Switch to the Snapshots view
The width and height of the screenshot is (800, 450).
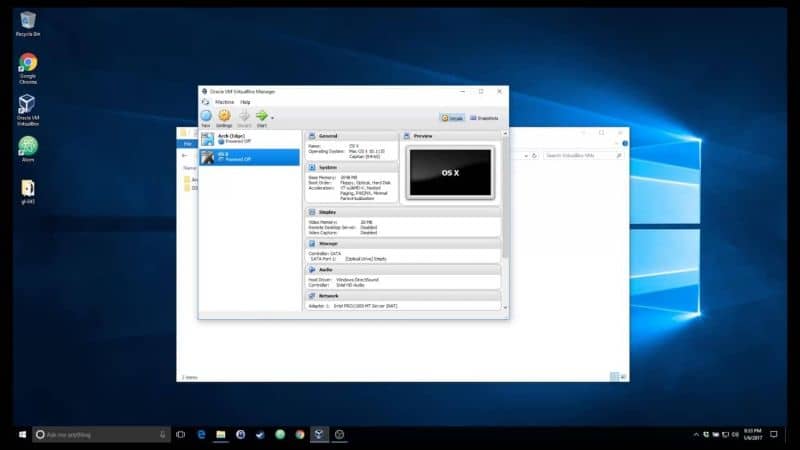[x=484, y=118]
